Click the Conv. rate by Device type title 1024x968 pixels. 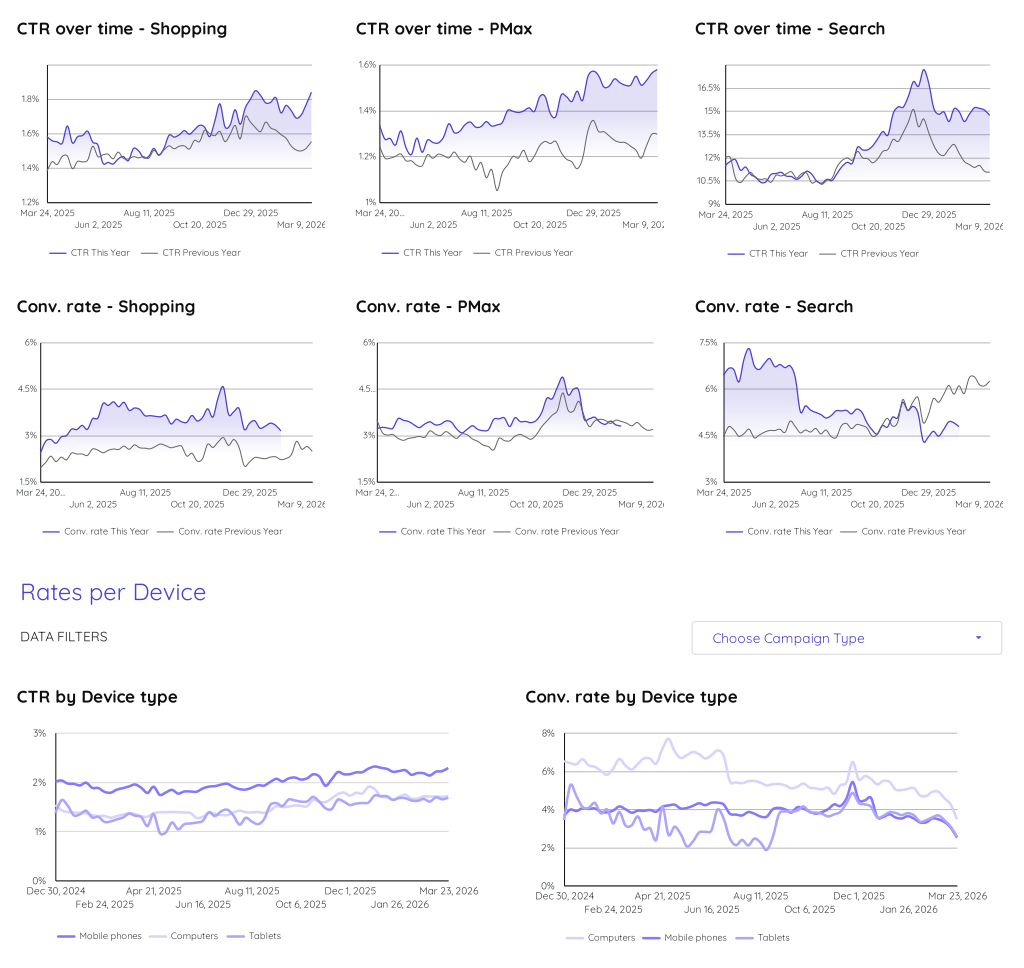(x=630, y=697)
